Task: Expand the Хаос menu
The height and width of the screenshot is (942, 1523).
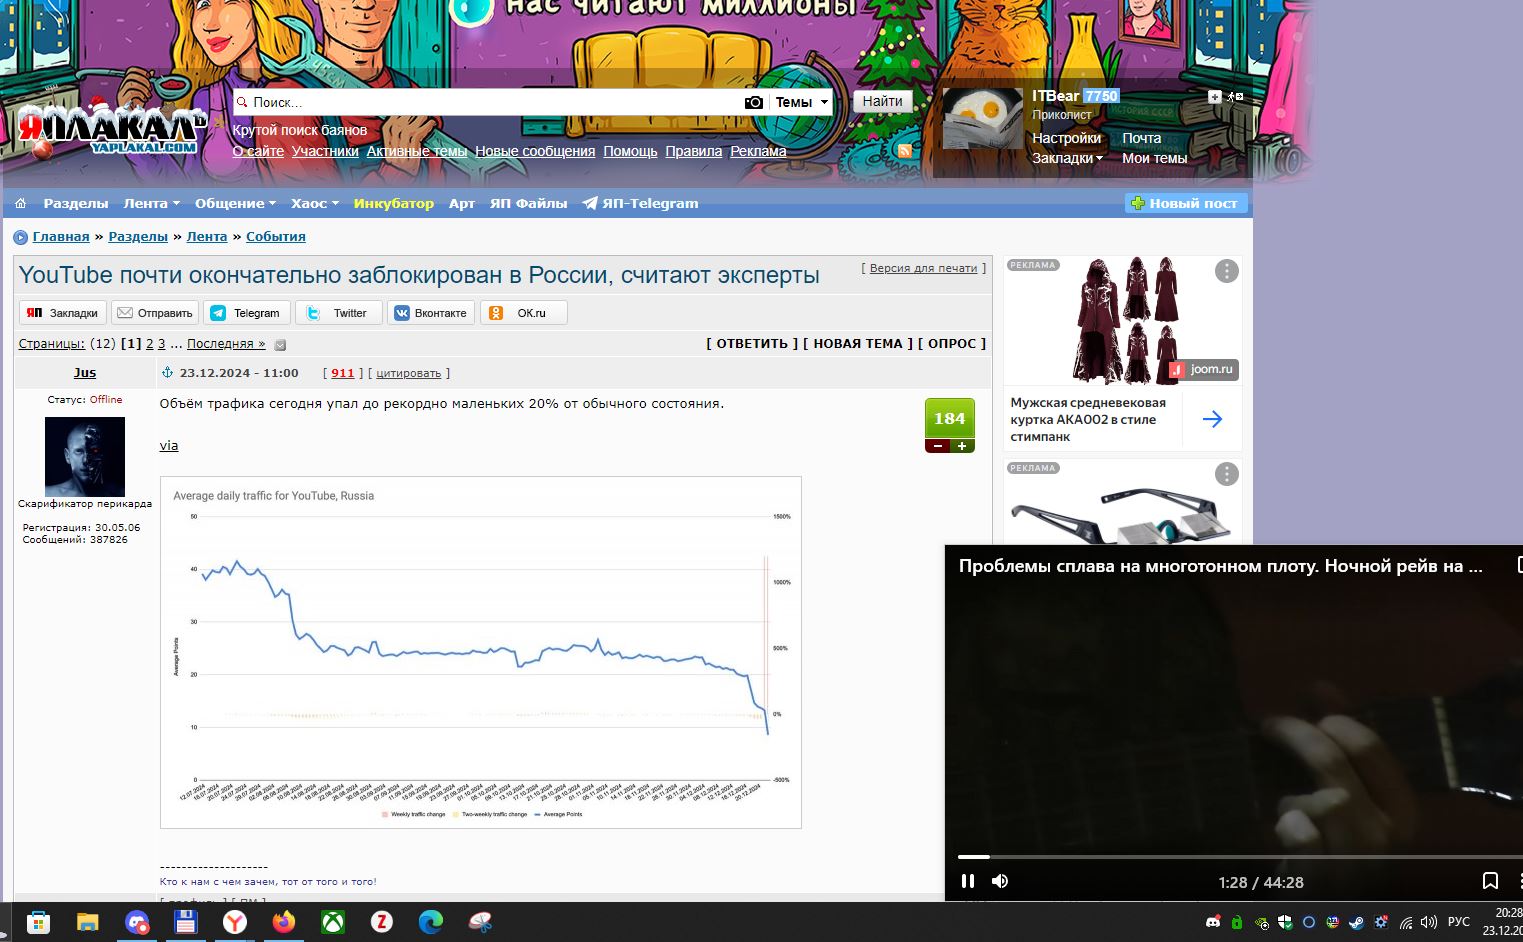Action: [315, 203]
